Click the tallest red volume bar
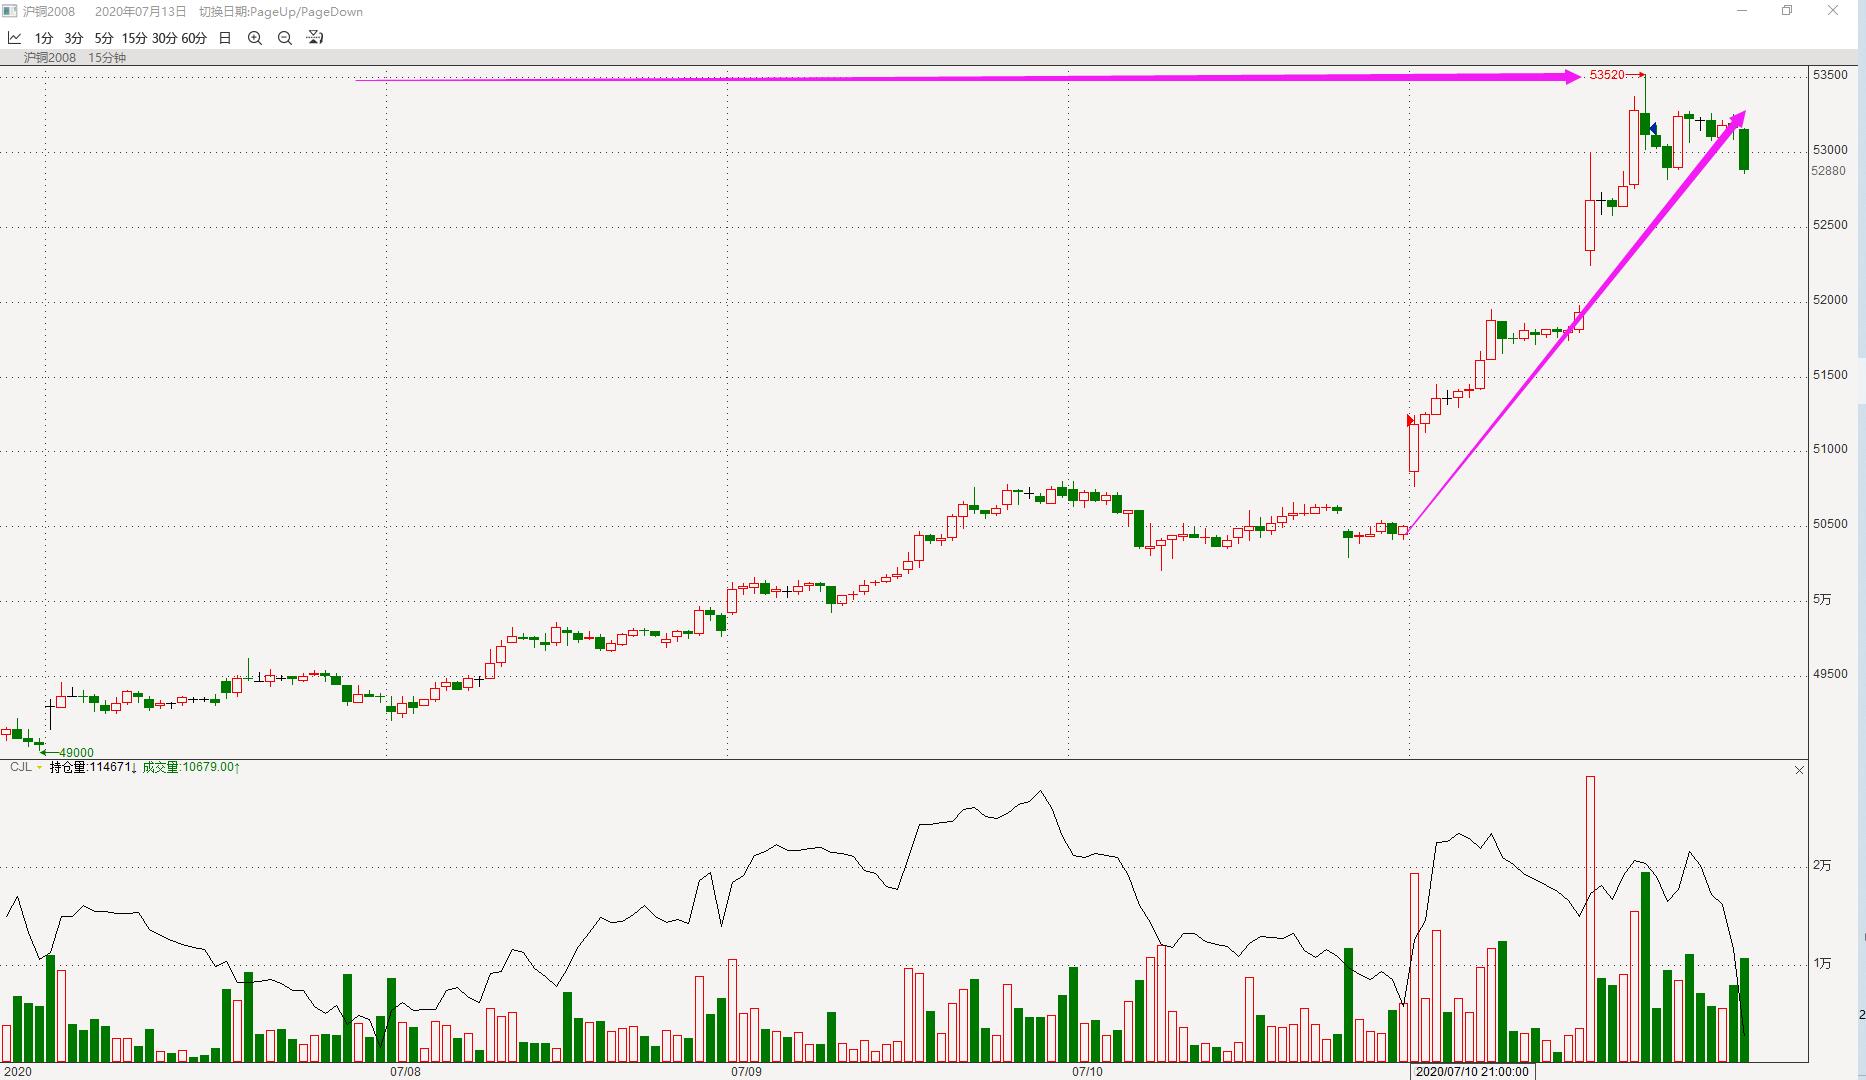 (1590, 918)
